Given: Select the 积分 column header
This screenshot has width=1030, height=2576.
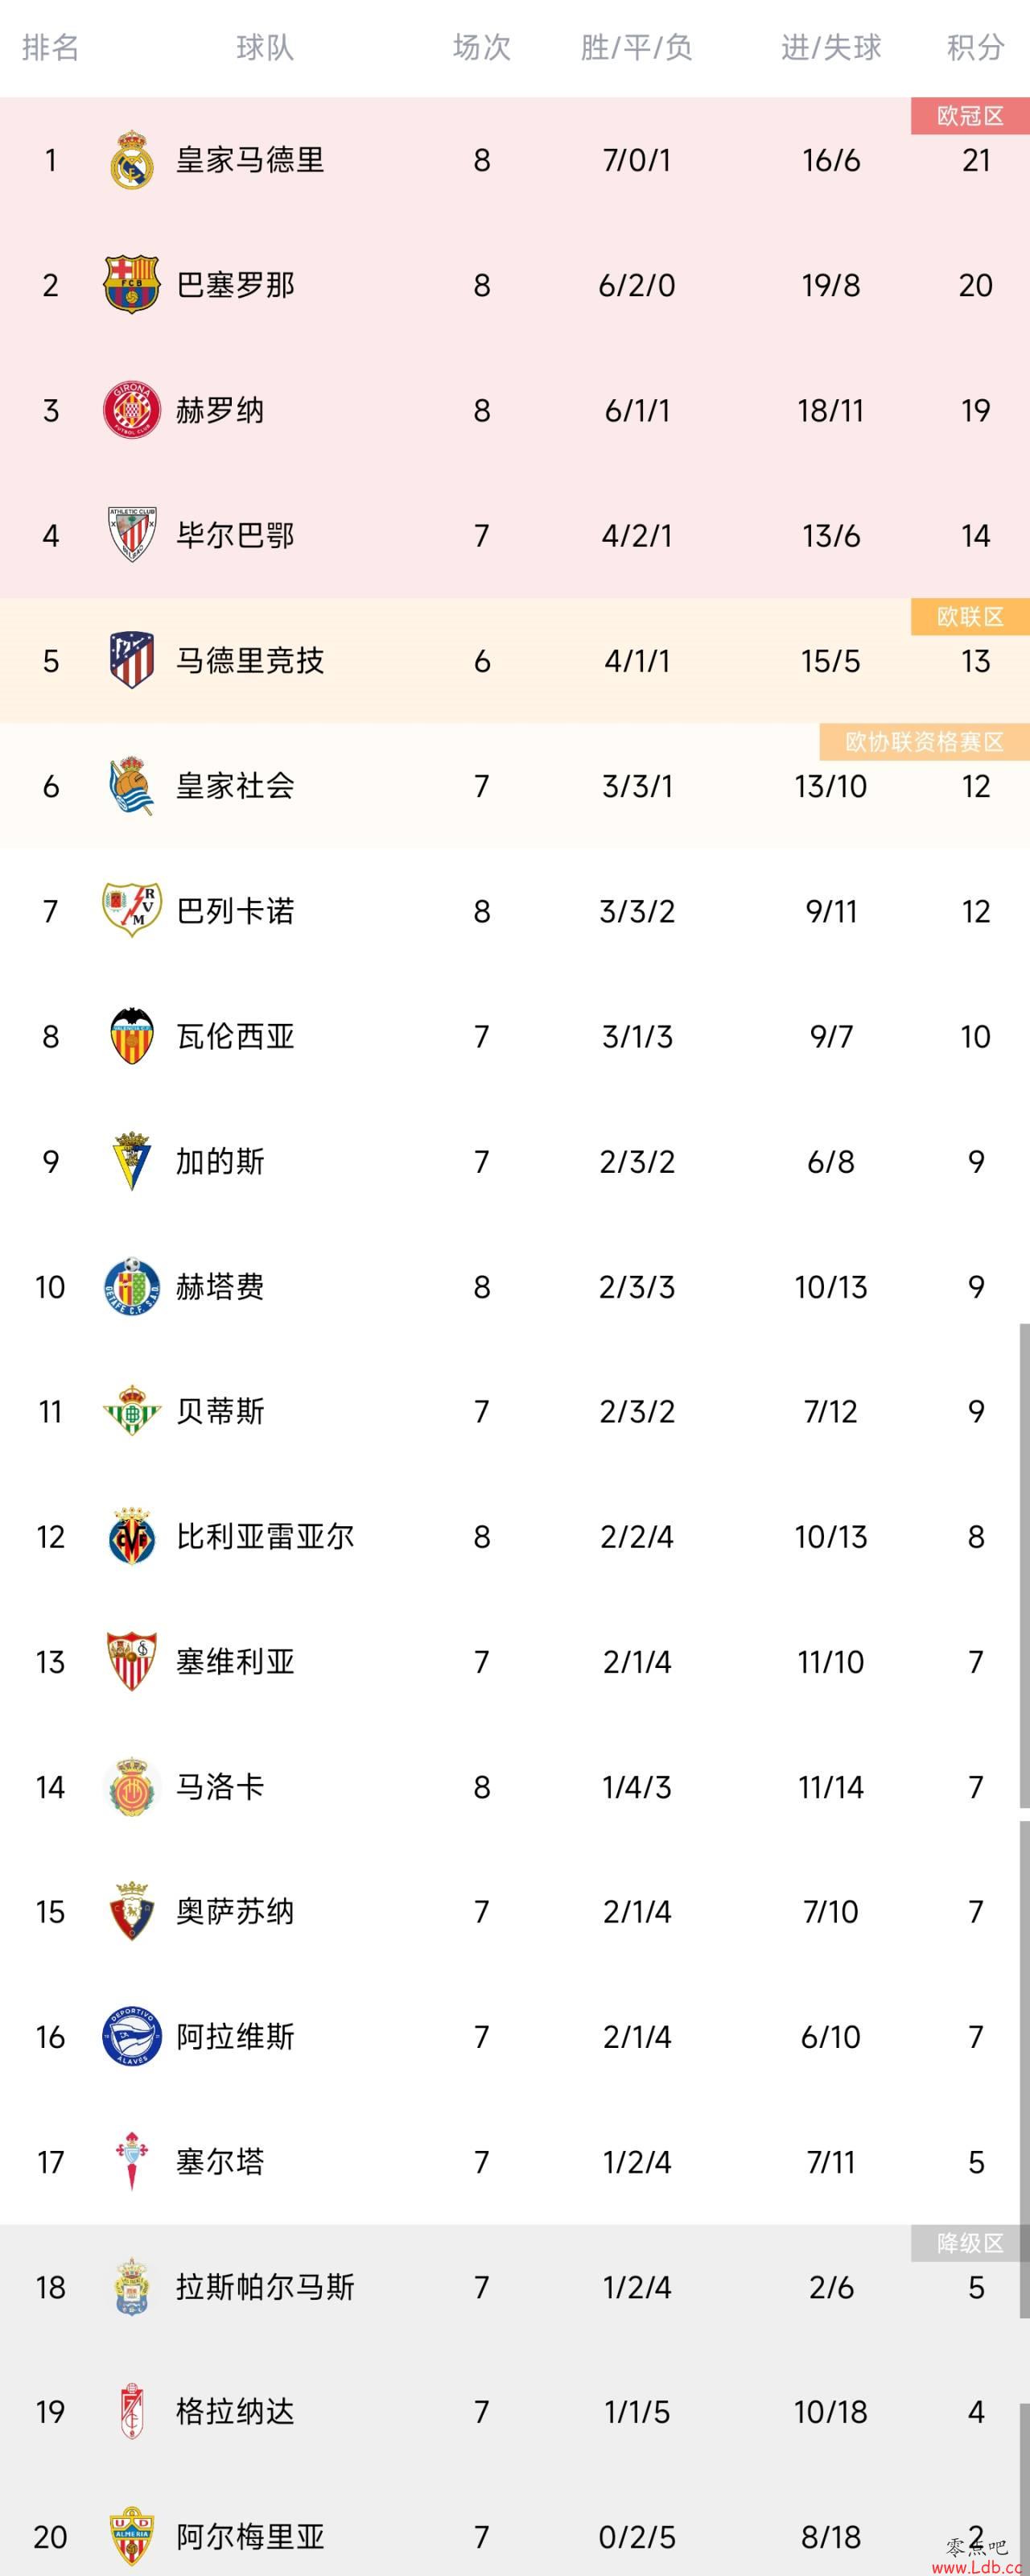Looking at the screenshot, I should point(975,47).
